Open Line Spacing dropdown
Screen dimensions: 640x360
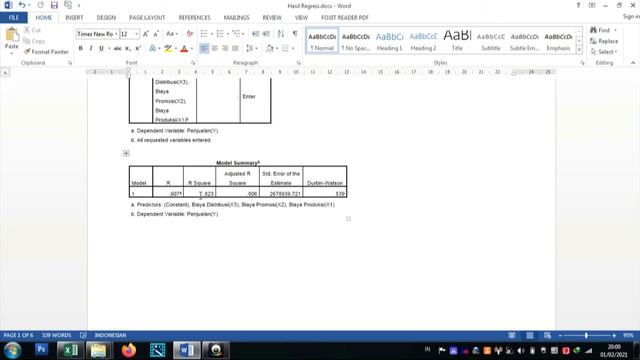[251, 49]
